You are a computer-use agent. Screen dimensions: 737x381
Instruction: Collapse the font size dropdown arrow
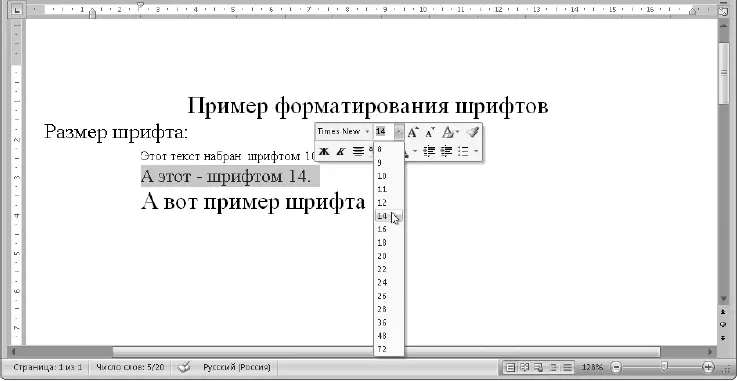399,132
